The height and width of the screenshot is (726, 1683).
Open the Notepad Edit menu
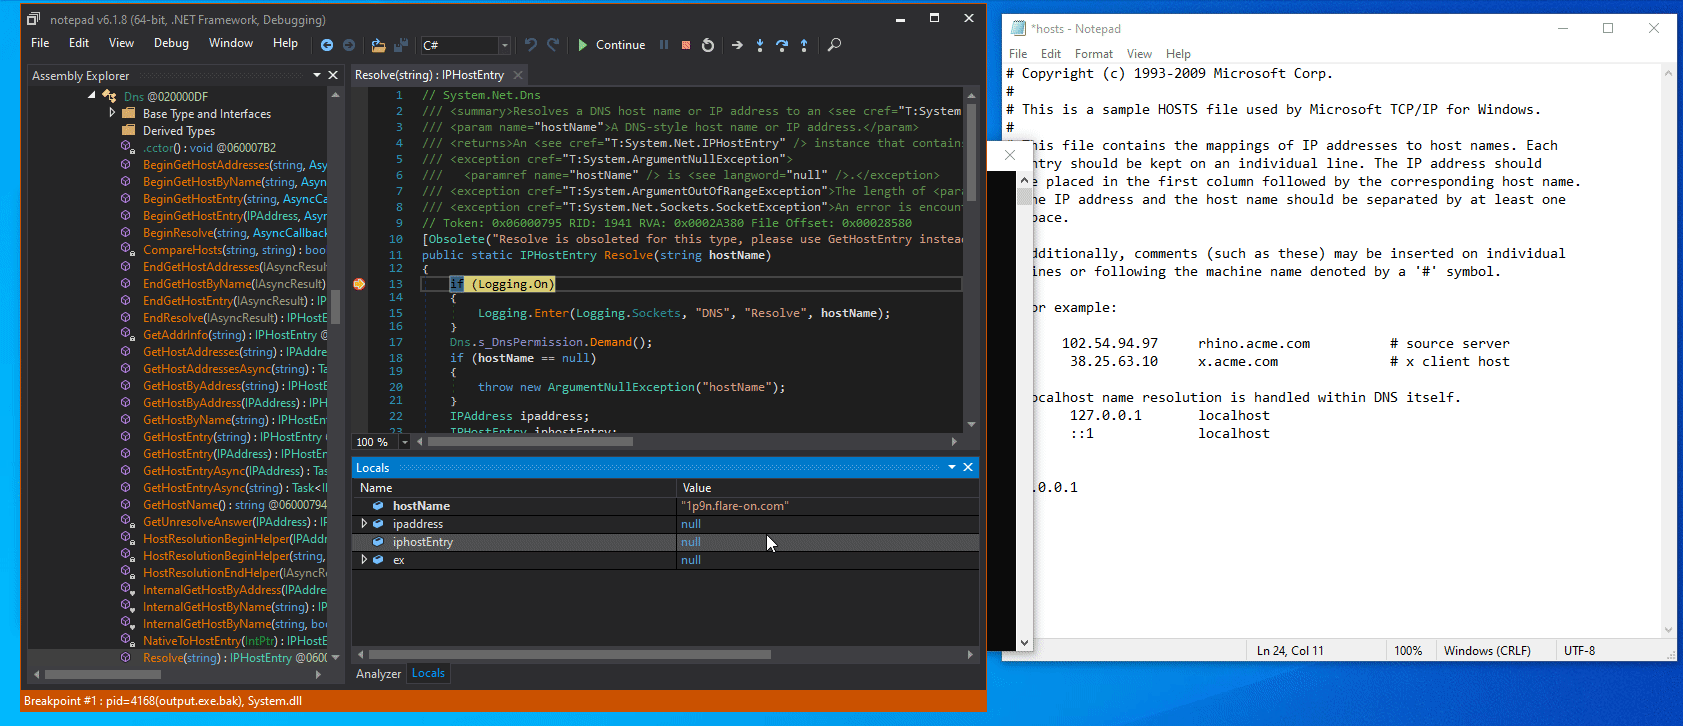(1051, 54)
